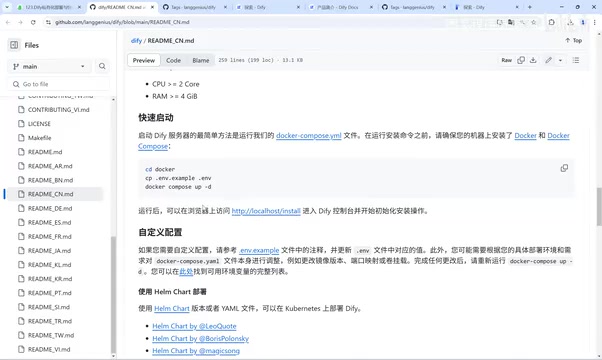Open the main branch dropdown
This screenshot has height=360, width=602.
[x=49, y=66]
